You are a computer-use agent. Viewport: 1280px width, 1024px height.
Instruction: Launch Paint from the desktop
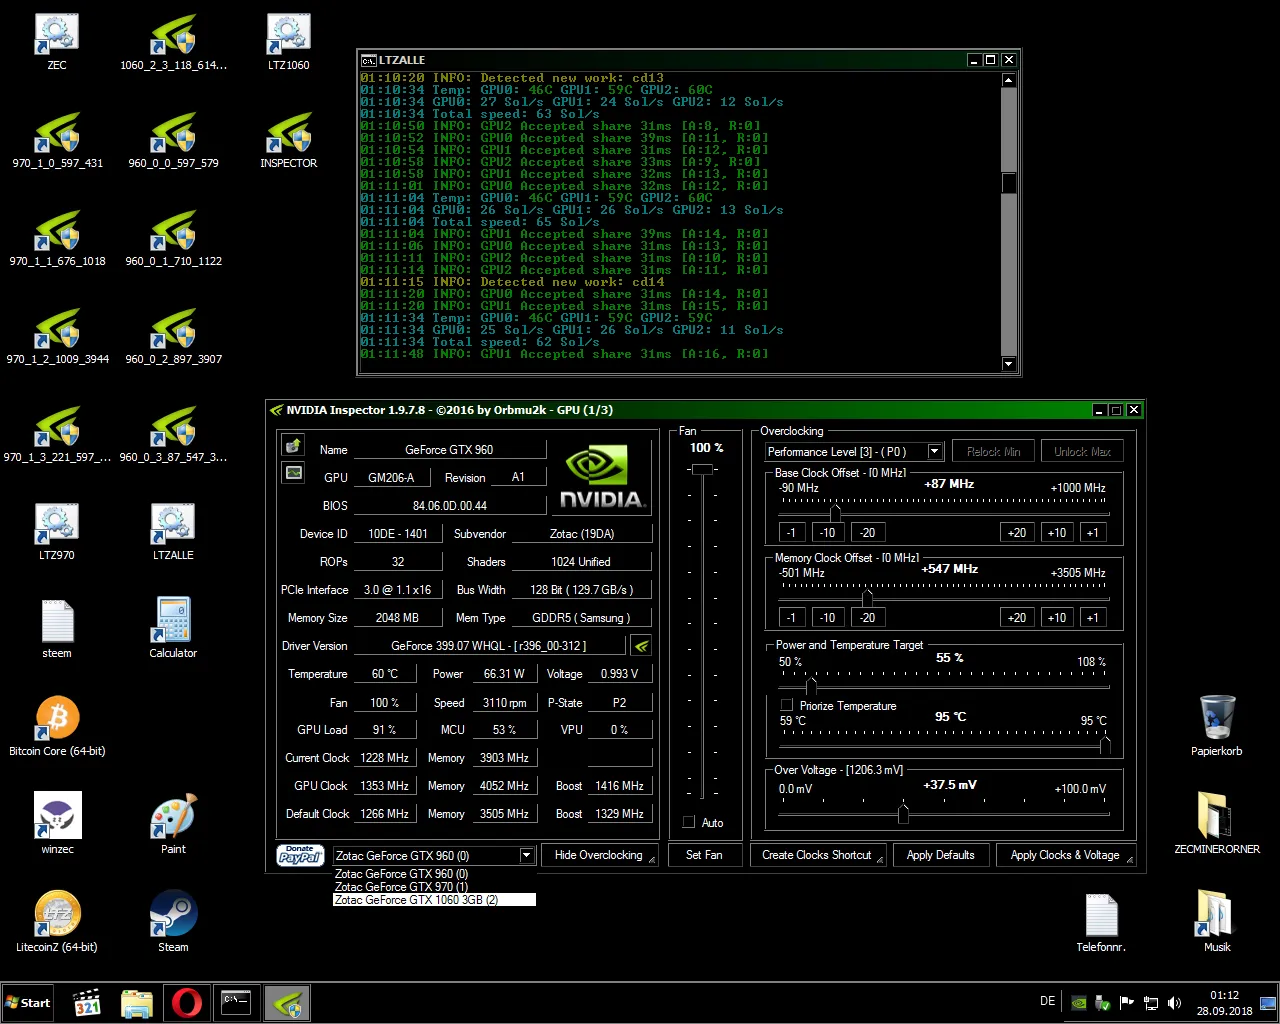point(173,825)
